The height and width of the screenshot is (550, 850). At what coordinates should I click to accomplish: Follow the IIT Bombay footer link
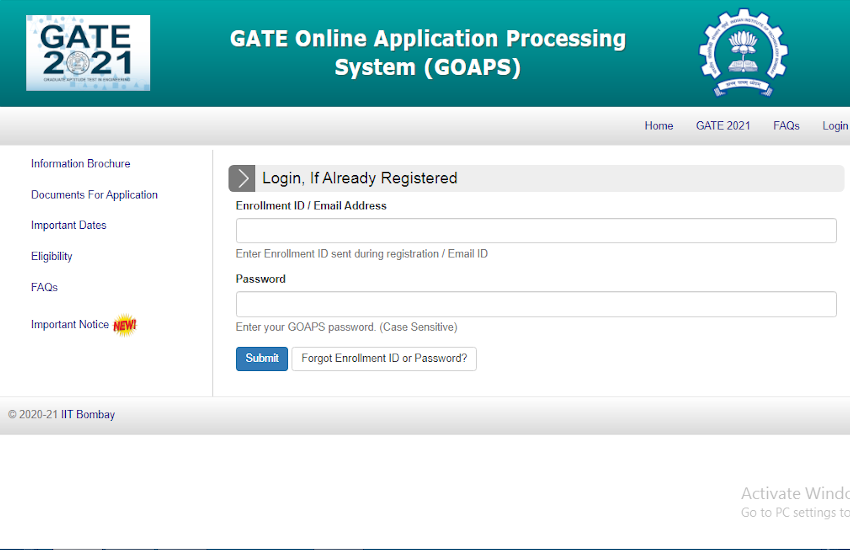coord(88,415)
